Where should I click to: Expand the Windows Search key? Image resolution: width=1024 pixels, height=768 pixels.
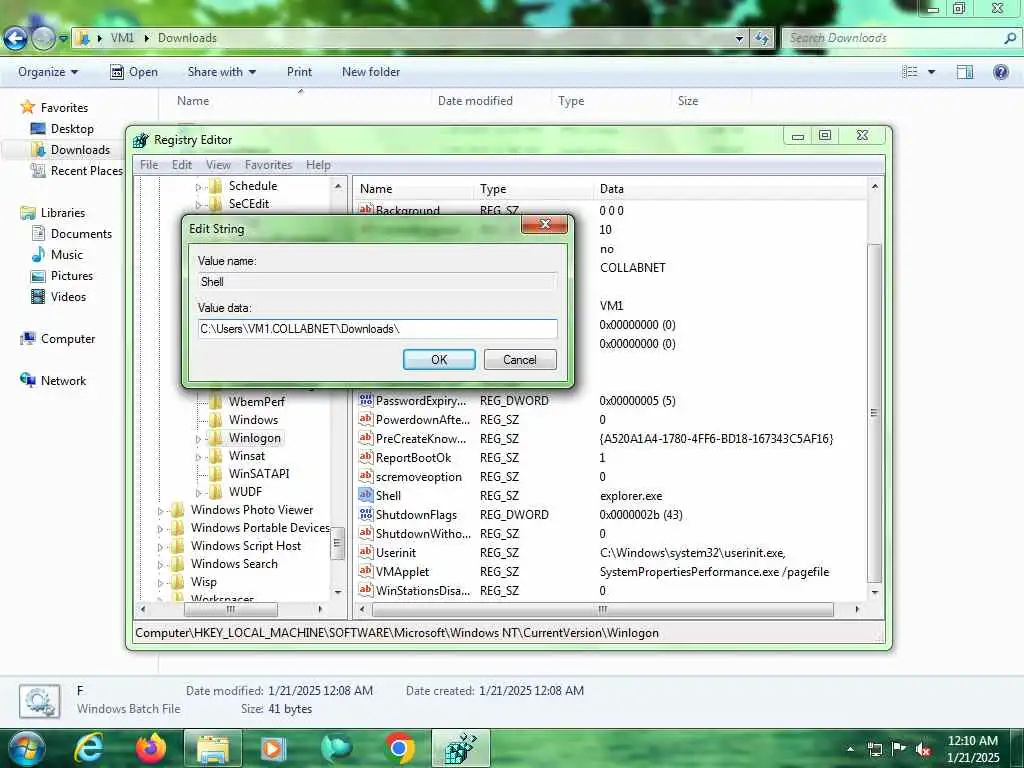coord(161,565)
